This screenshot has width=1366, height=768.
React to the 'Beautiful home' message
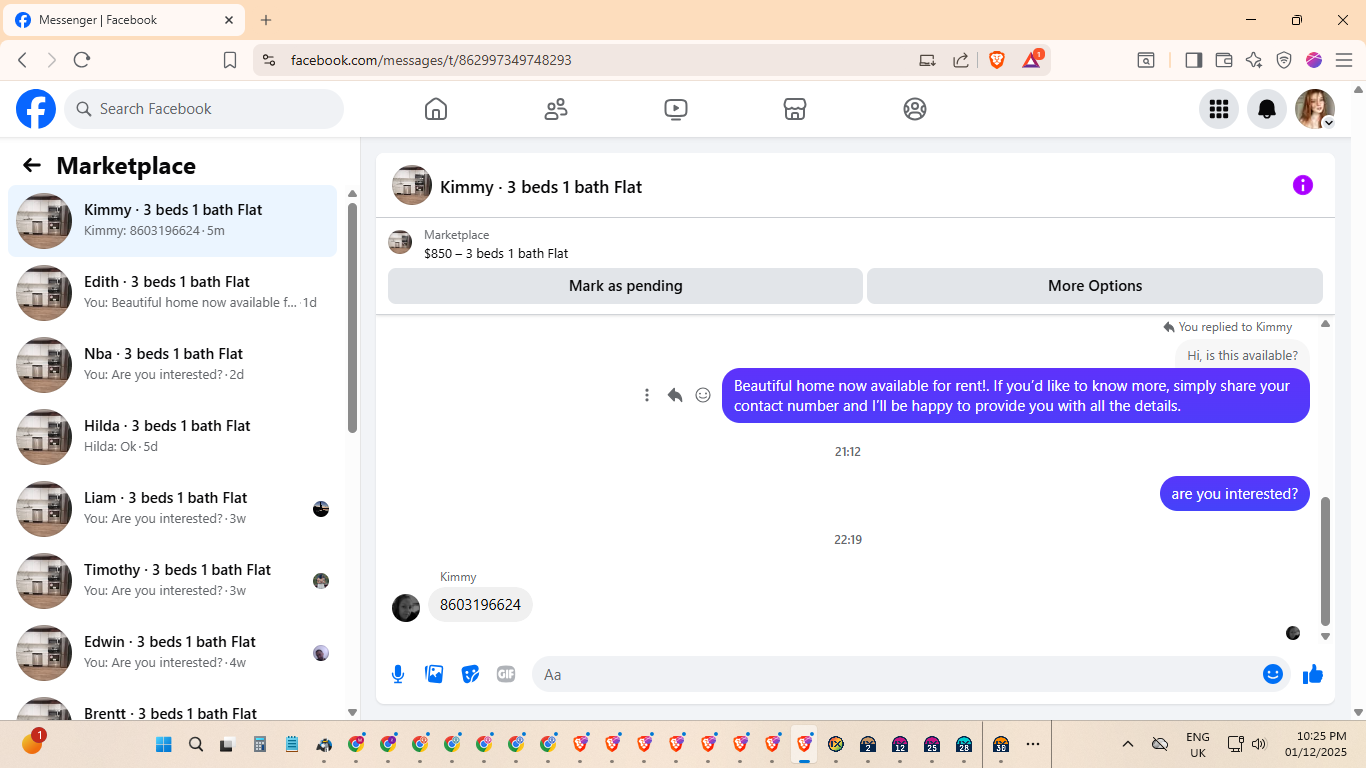(703, 395)
